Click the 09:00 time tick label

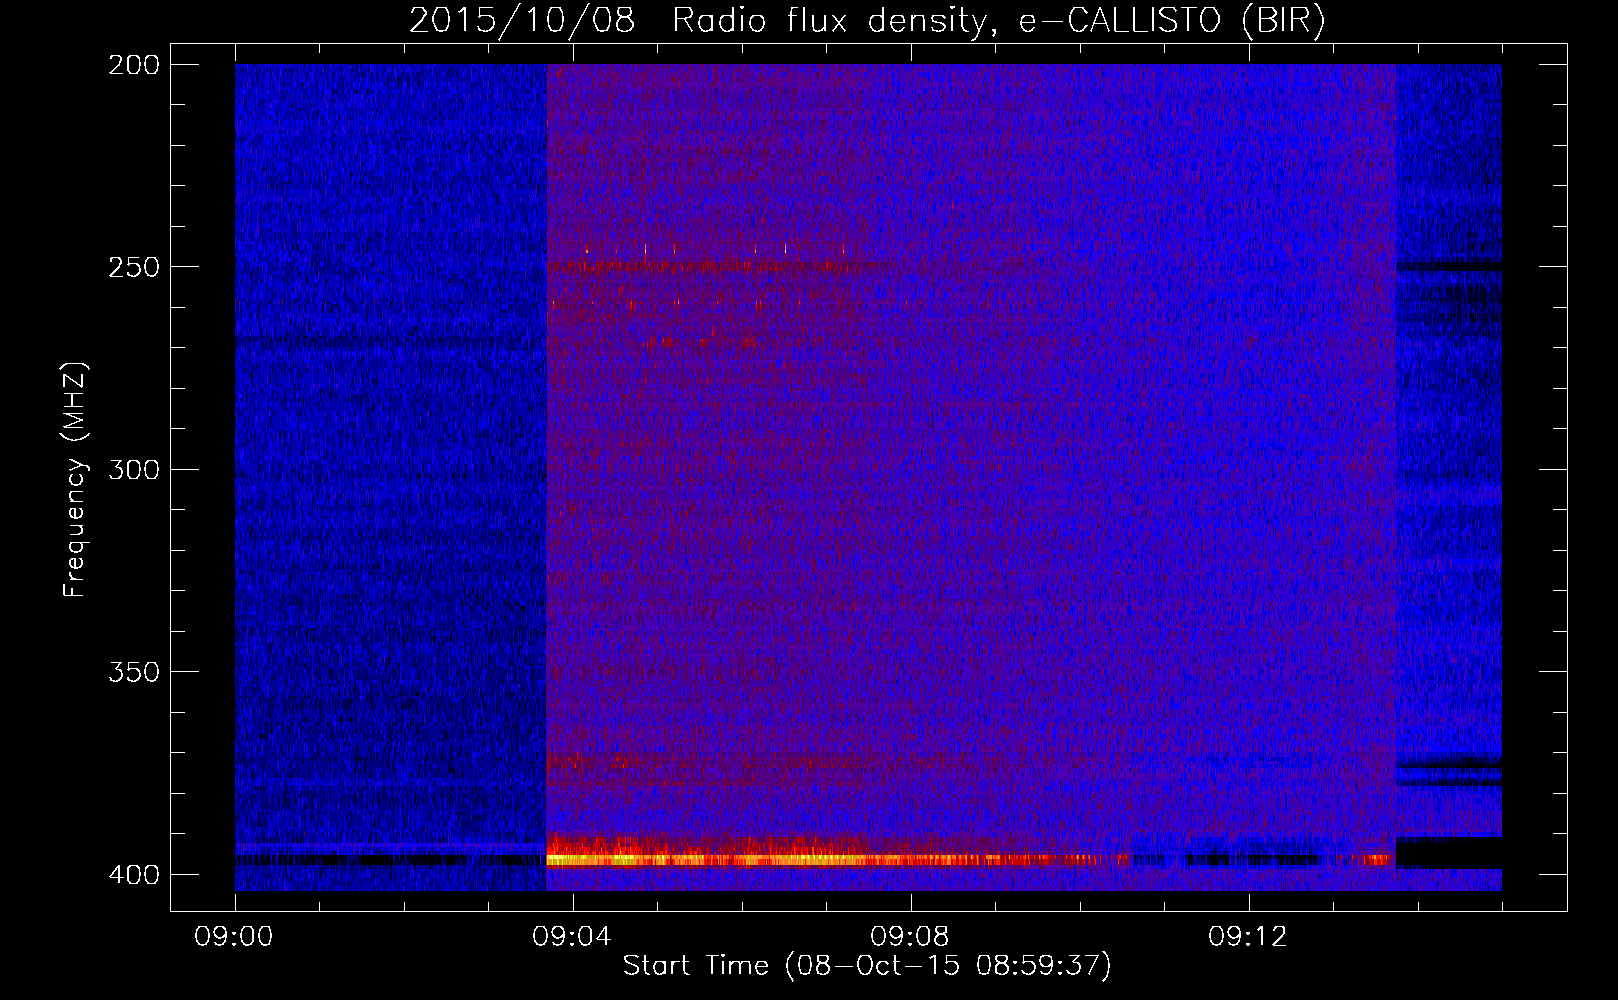pos(234,937)
